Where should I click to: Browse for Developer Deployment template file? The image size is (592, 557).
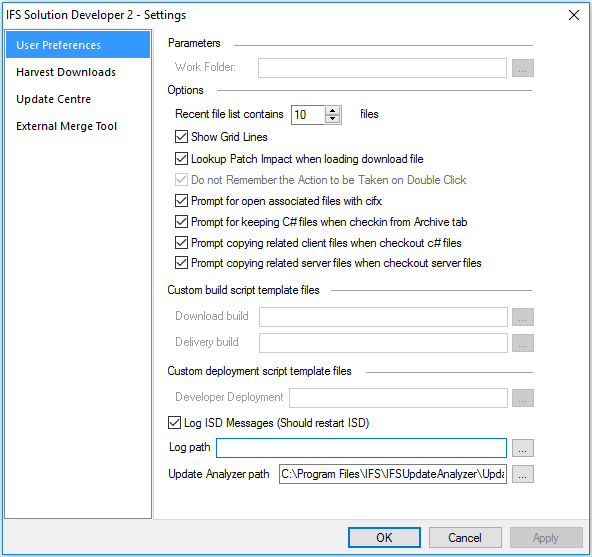523,398
